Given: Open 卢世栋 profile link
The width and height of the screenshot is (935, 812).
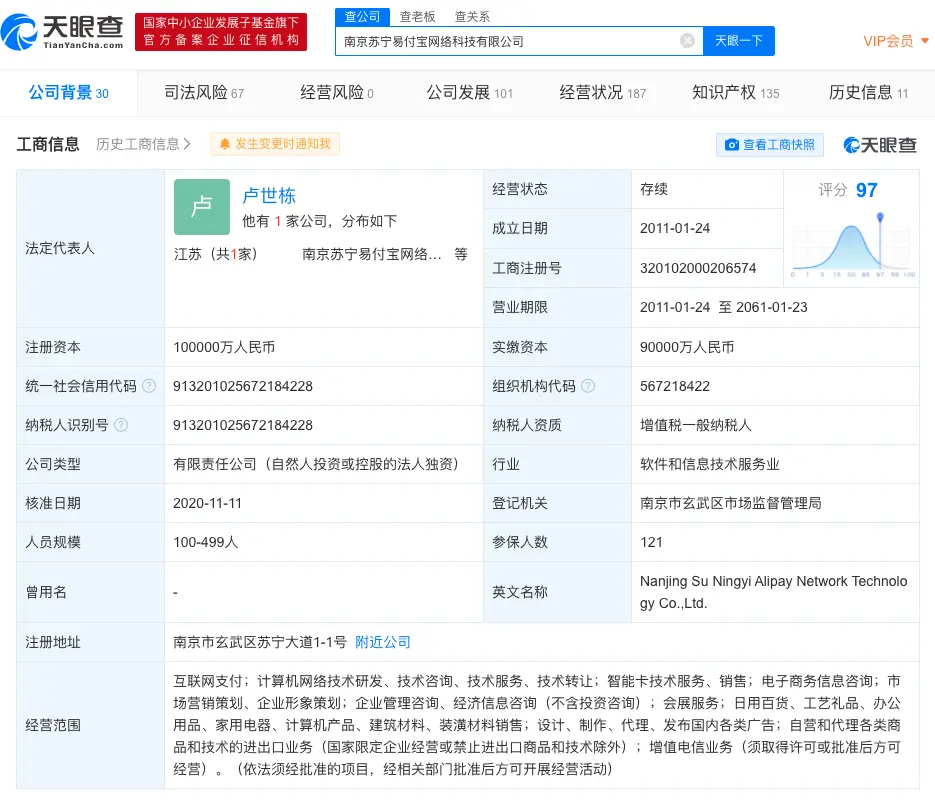Looking at the screenshot, I should tap(269, 195).
